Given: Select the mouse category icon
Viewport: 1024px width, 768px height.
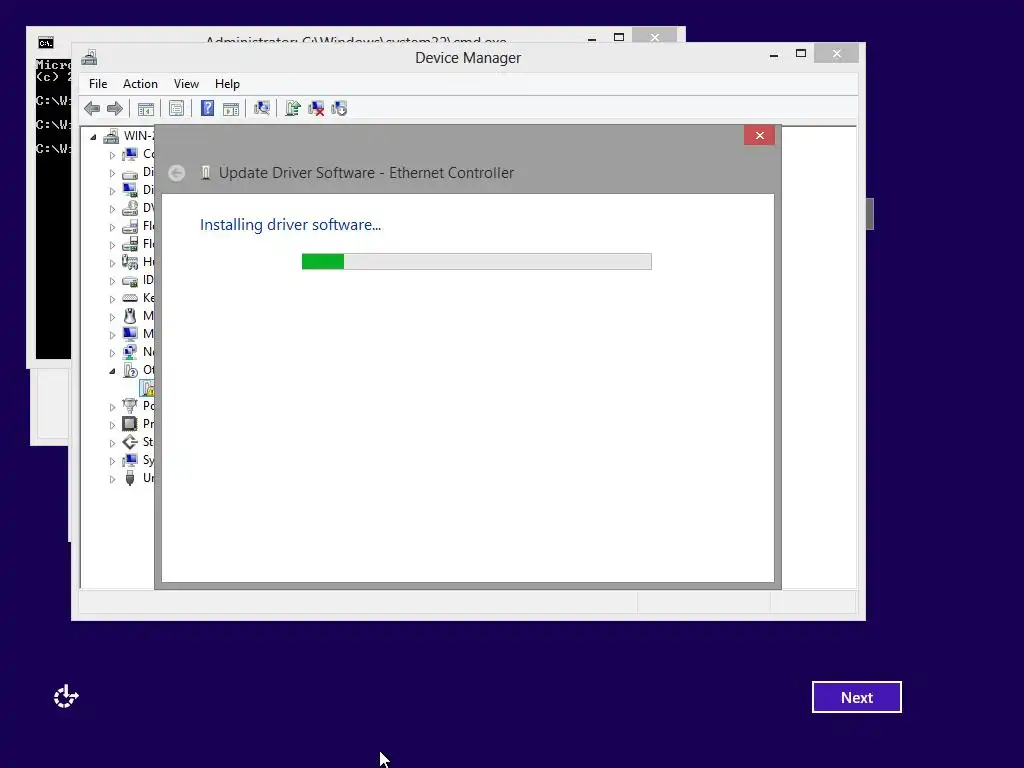Looking at the screenshot, I should (x=130, y=316).
